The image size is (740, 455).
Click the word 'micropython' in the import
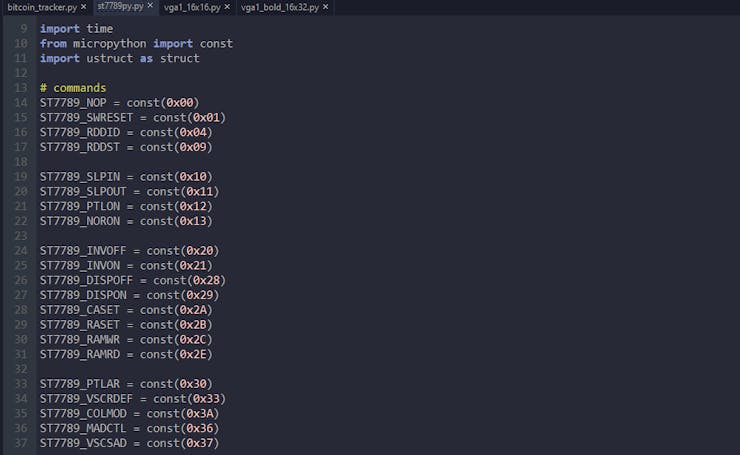point(109,43)
